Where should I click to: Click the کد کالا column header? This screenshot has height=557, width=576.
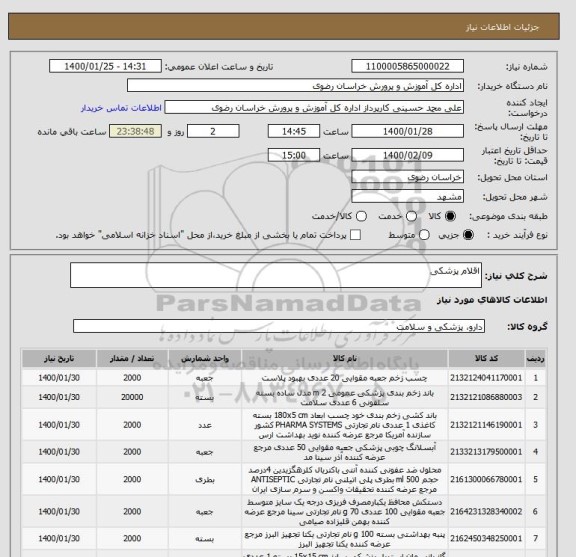(x=486, y=359)
